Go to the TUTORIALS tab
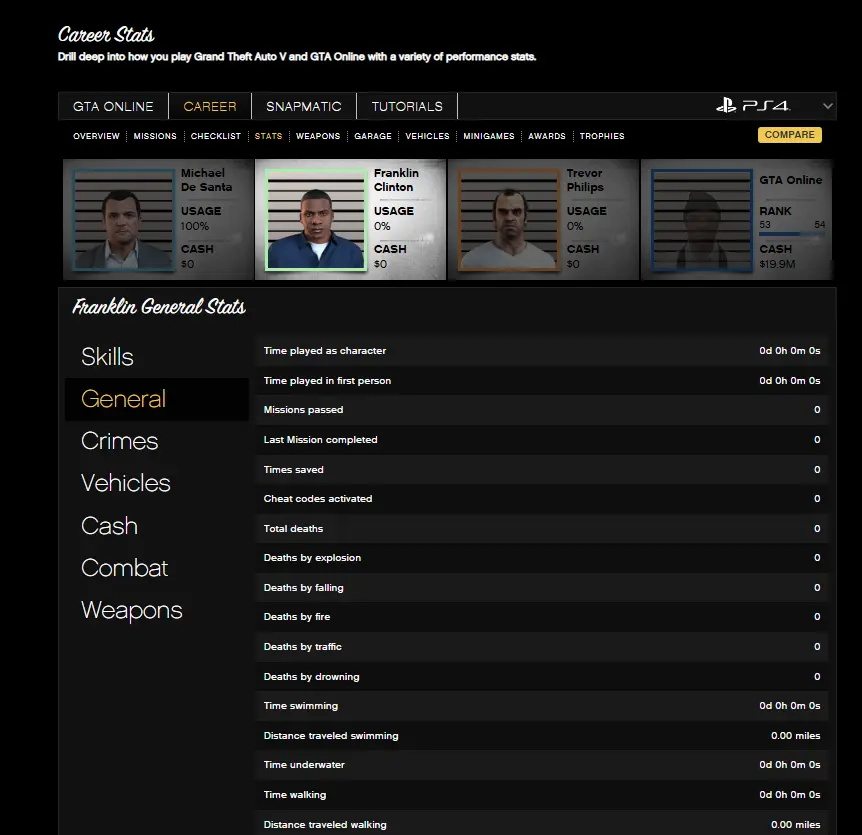This screenshot has height=835, width=862. (407, 106)
